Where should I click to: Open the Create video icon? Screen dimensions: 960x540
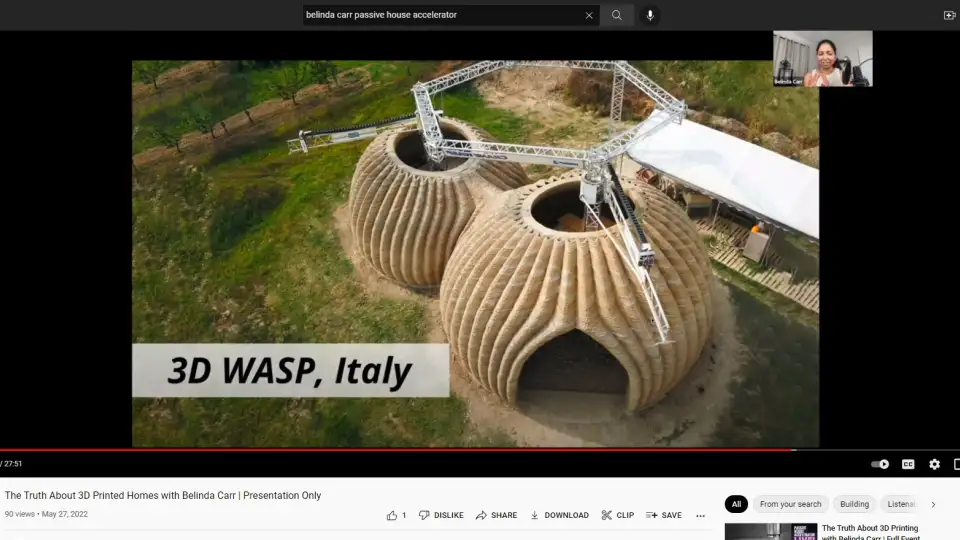[949, 15]
